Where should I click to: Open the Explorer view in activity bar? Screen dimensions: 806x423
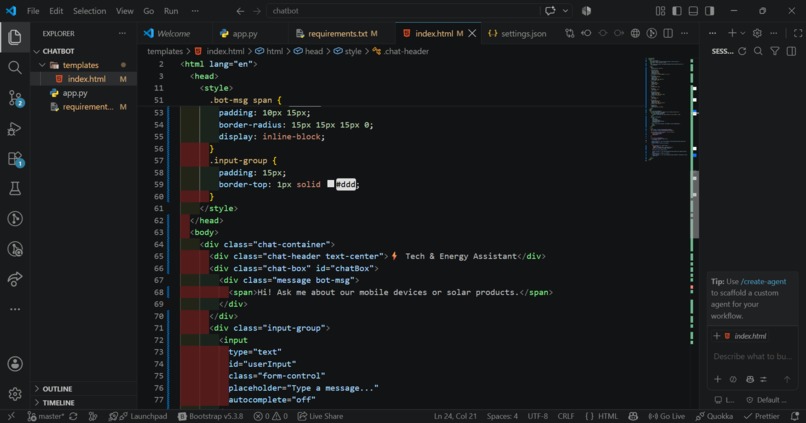pos(14,37)
